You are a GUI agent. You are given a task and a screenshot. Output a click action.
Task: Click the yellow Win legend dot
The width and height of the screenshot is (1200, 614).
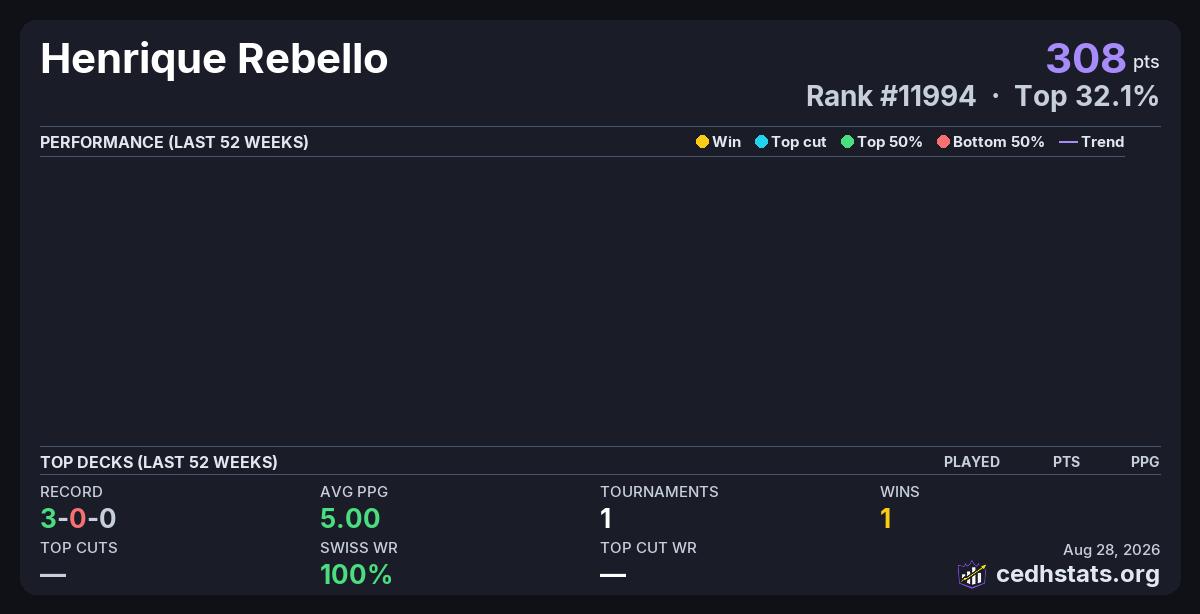tap(702, 142)
